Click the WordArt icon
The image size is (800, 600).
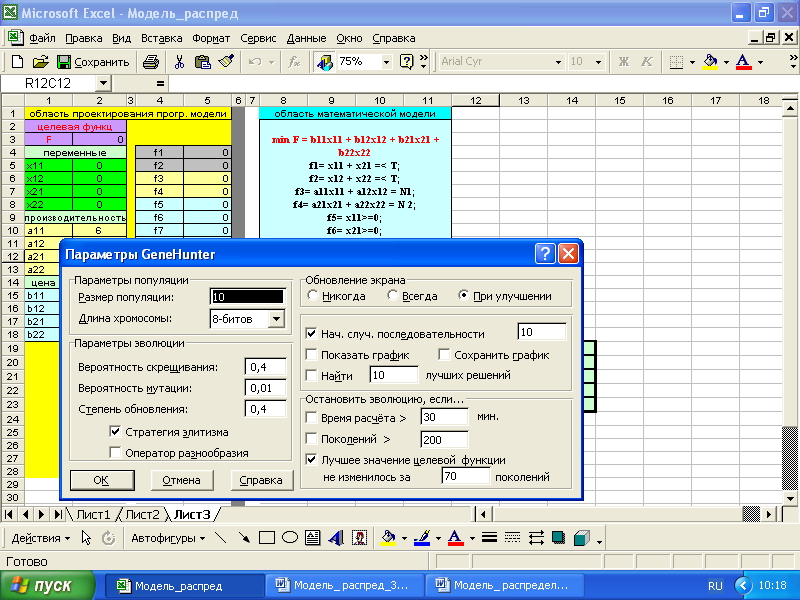coord(336,538)
